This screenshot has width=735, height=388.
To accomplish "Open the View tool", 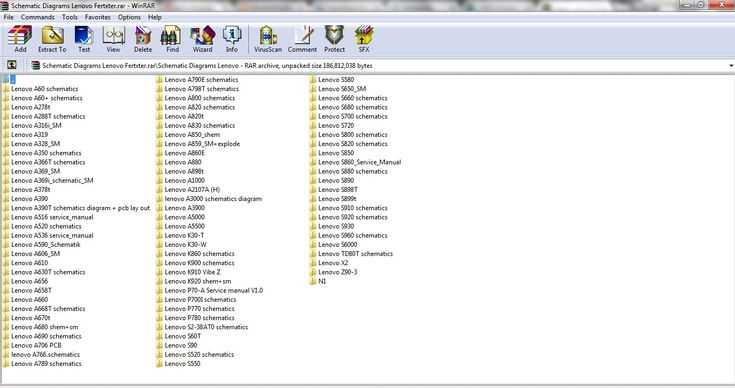I will (113, 39).
